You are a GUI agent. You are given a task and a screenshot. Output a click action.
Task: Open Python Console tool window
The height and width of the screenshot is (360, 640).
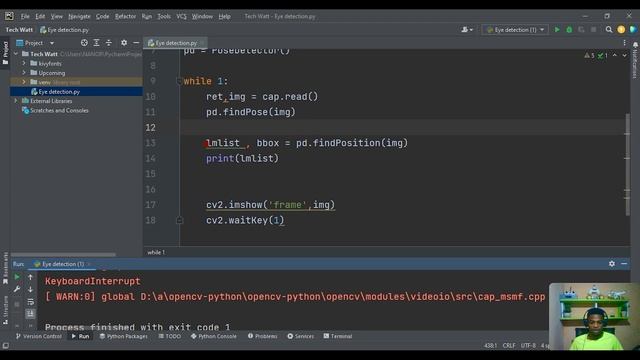pyautogui.click(x=213, y=336)
